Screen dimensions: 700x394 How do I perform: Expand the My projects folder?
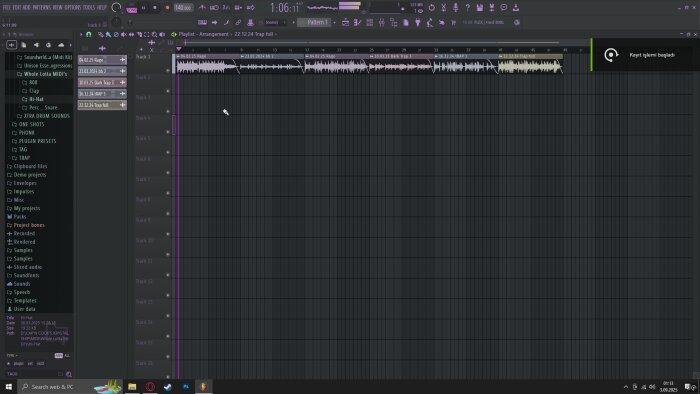click(x=23, y=208)
